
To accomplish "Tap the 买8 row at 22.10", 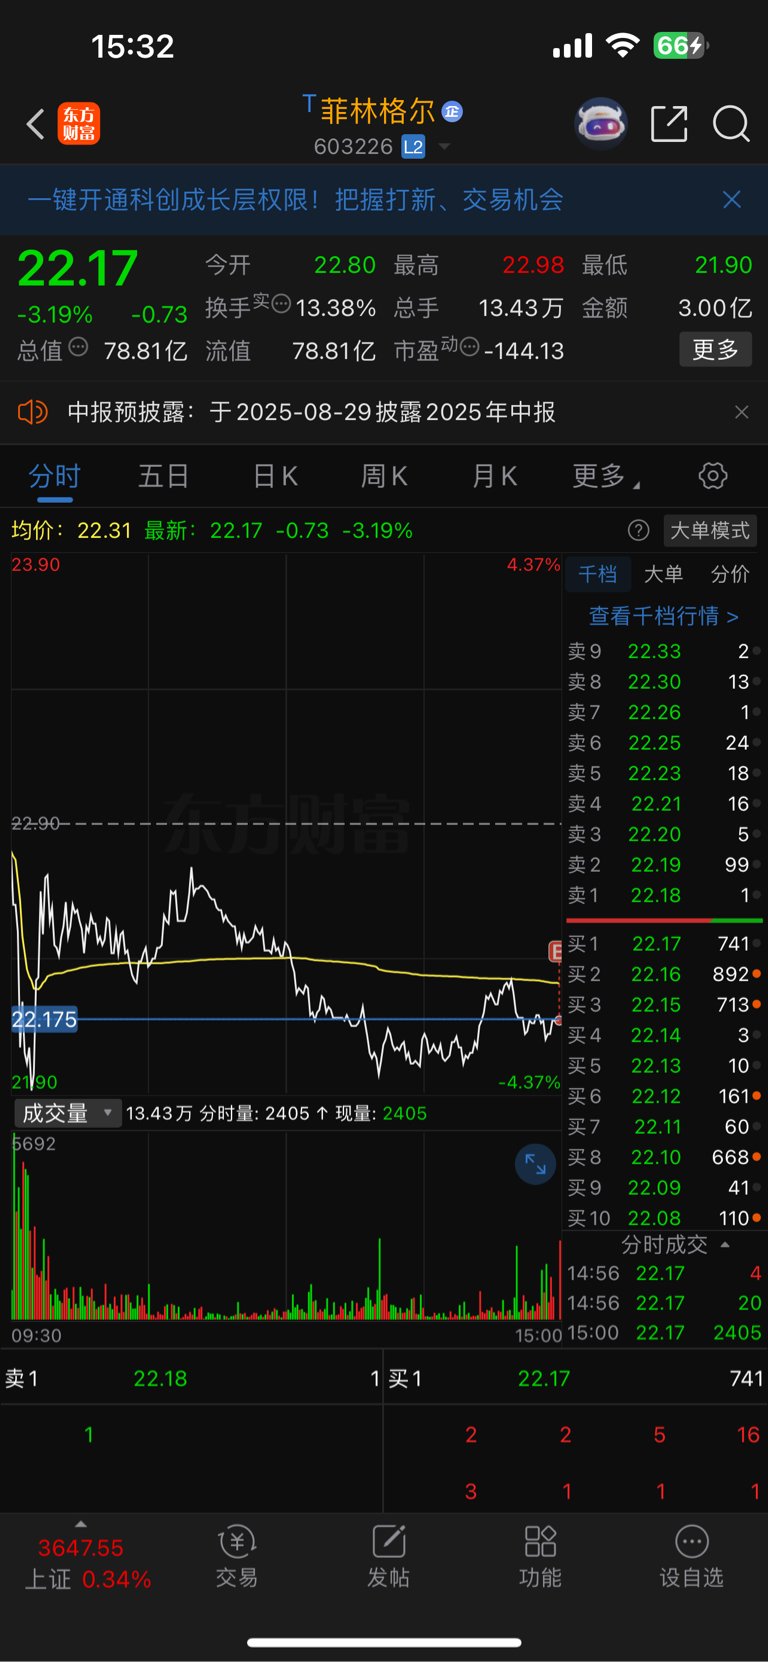I will click(664, 1157).
